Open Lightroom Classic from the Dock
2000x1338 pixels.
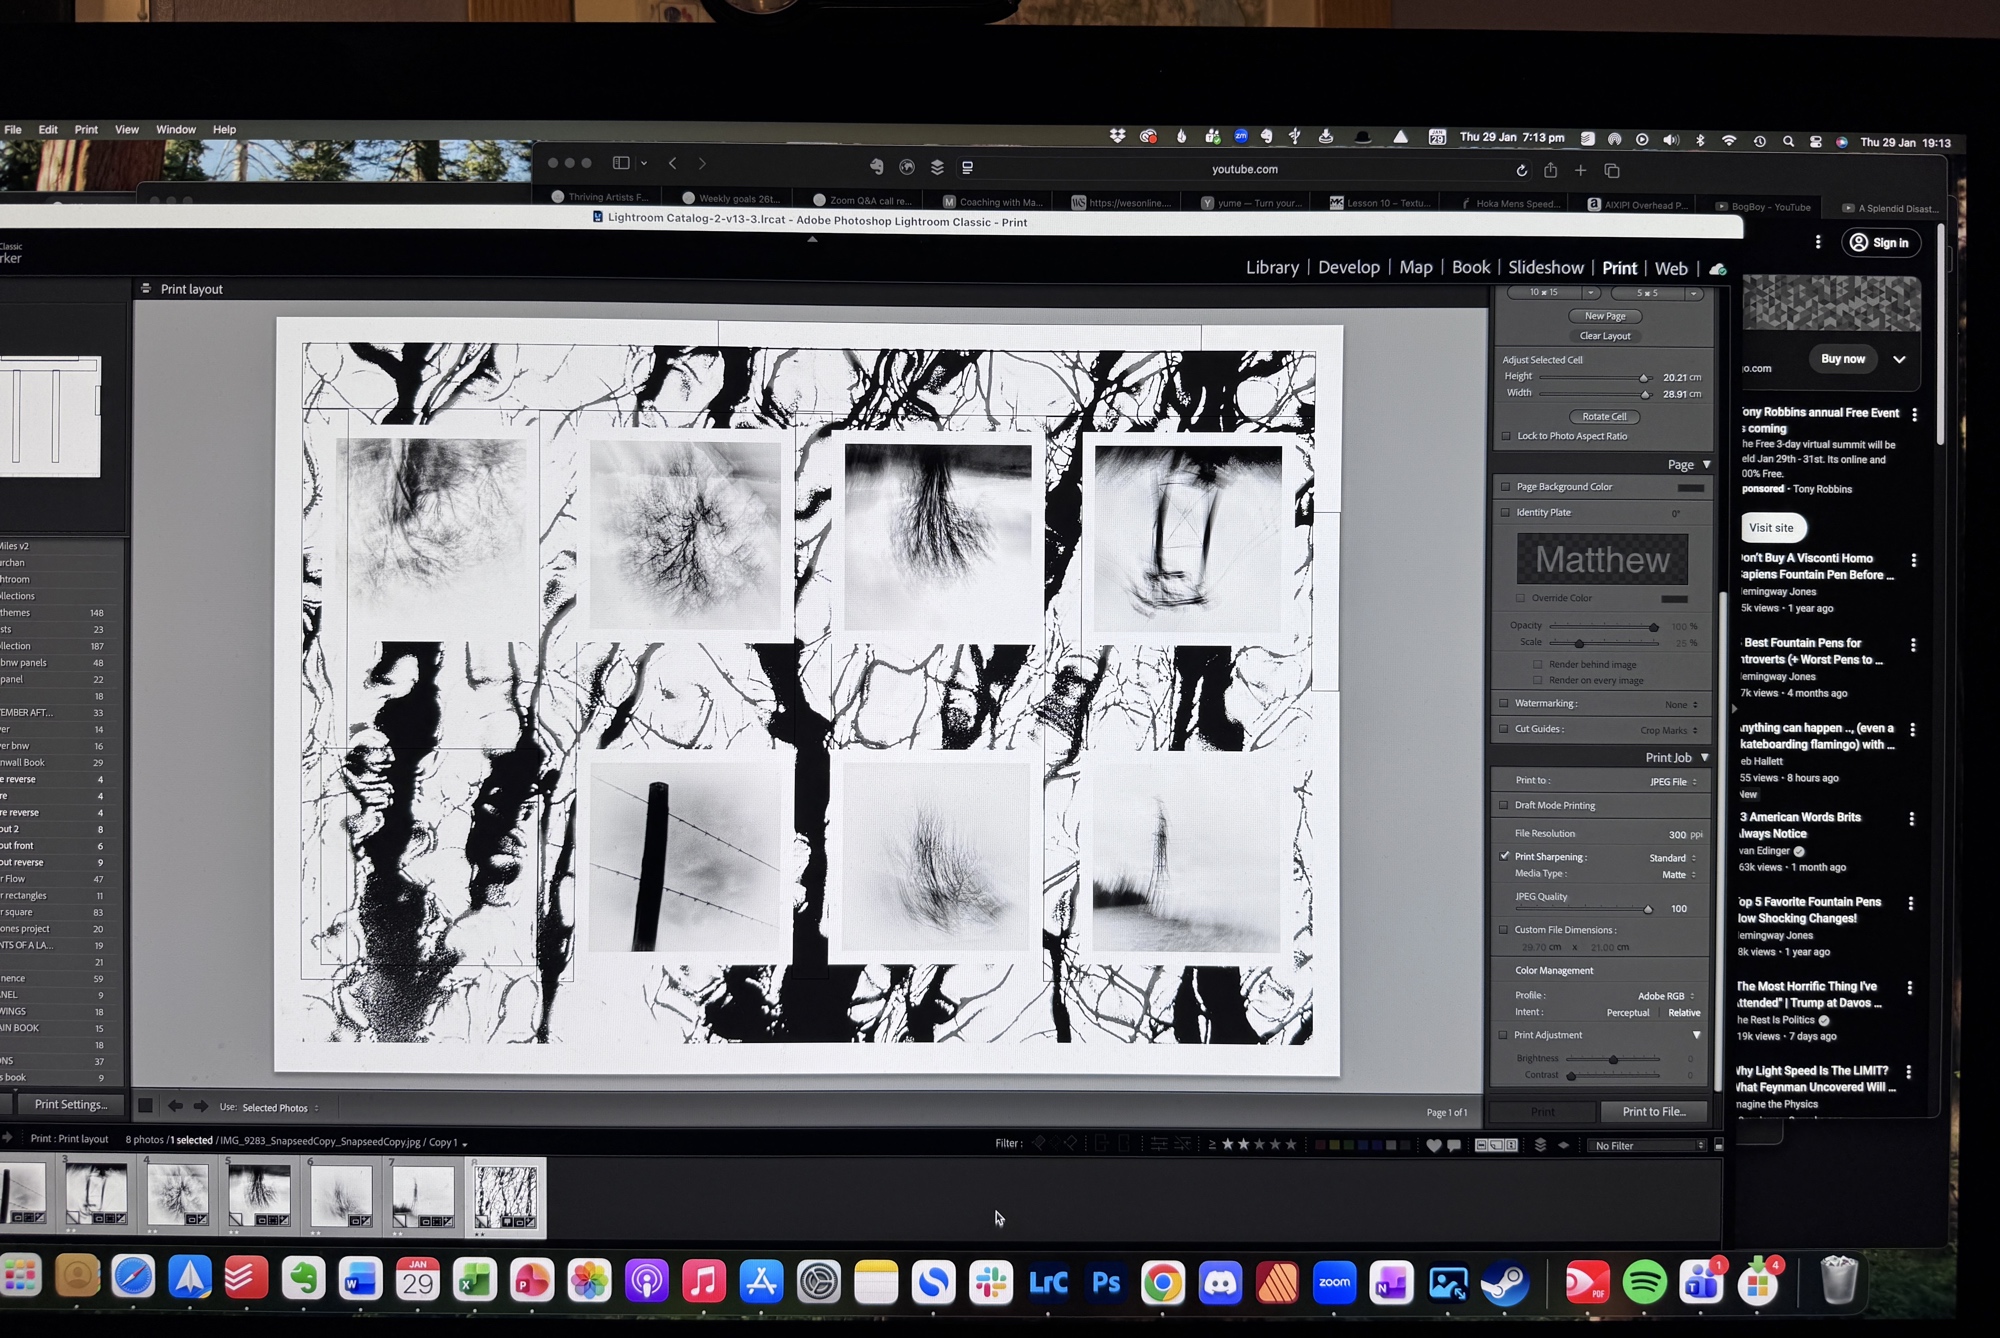[1048, 1282]
